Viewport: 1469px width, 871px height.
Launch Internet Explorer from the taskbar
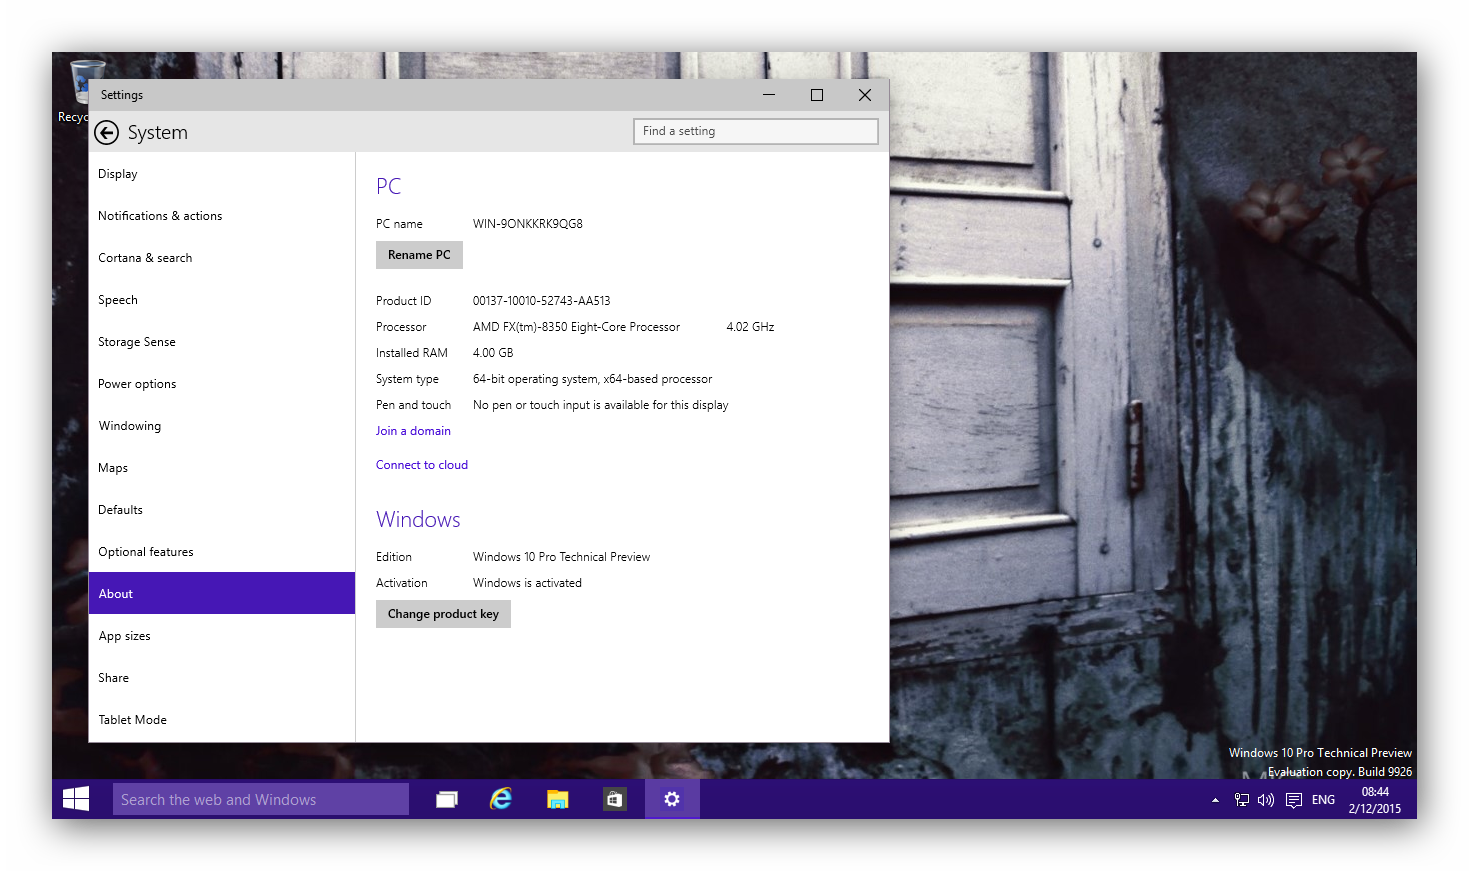(501, 799)
